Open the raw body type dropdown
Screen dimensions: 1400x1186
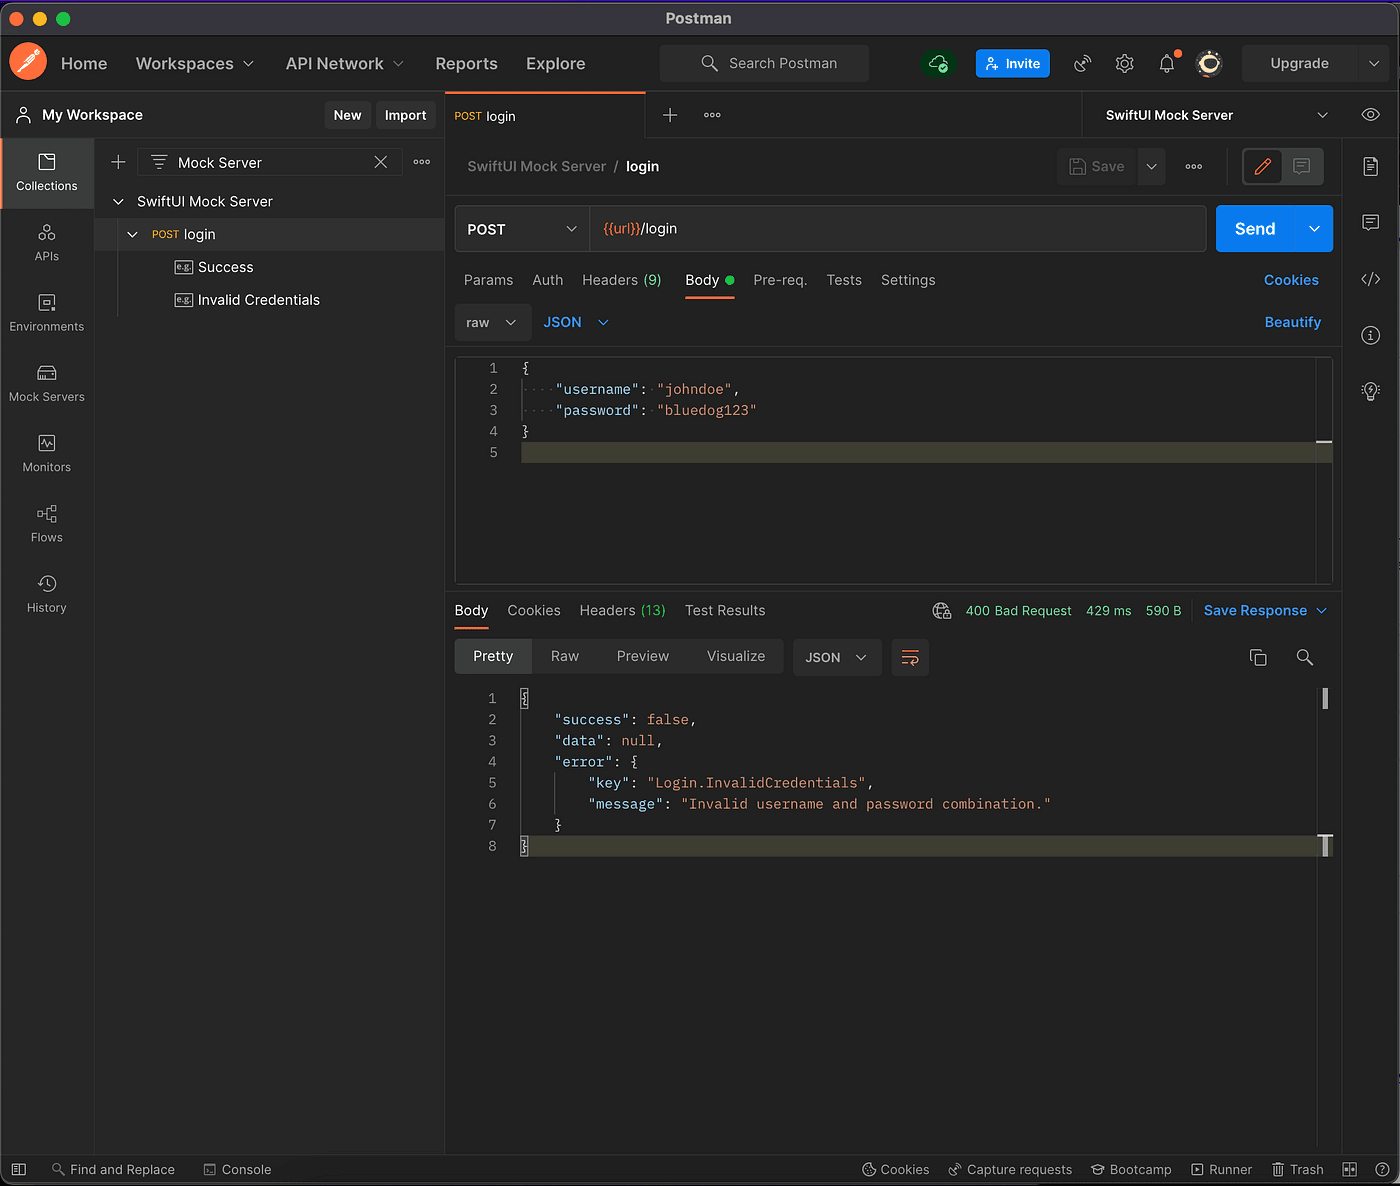tap(492, 322)
